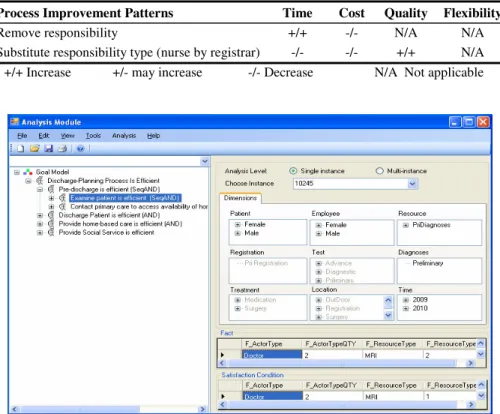
Task: Open the Edit menu
Action: [x=44, y=136]
